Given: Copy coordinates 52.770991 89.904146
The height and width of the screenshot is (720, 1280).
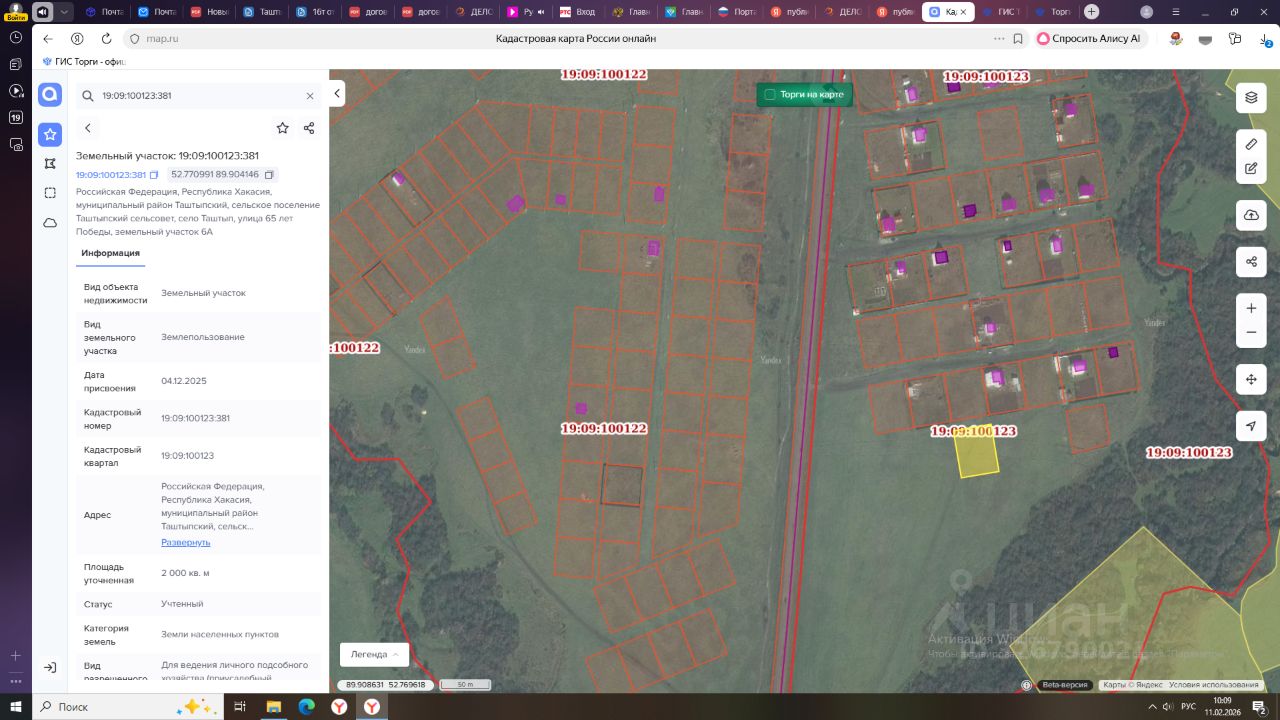Looking at the screenshot, I should [269, 175].
